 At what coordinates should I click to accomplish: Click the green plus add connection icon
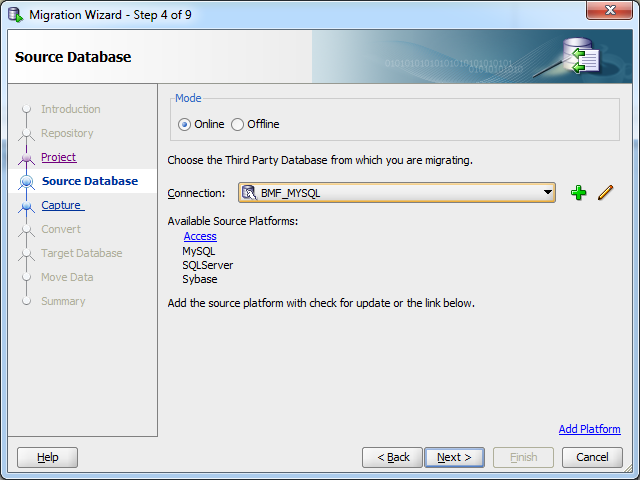point(578,193)
